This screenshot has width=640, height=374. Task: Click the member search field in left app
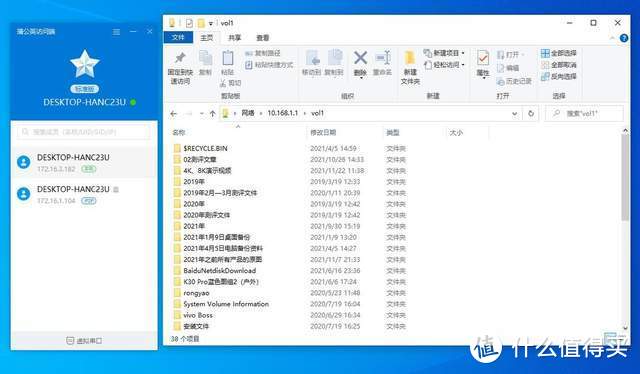click(x=84, y=132)
